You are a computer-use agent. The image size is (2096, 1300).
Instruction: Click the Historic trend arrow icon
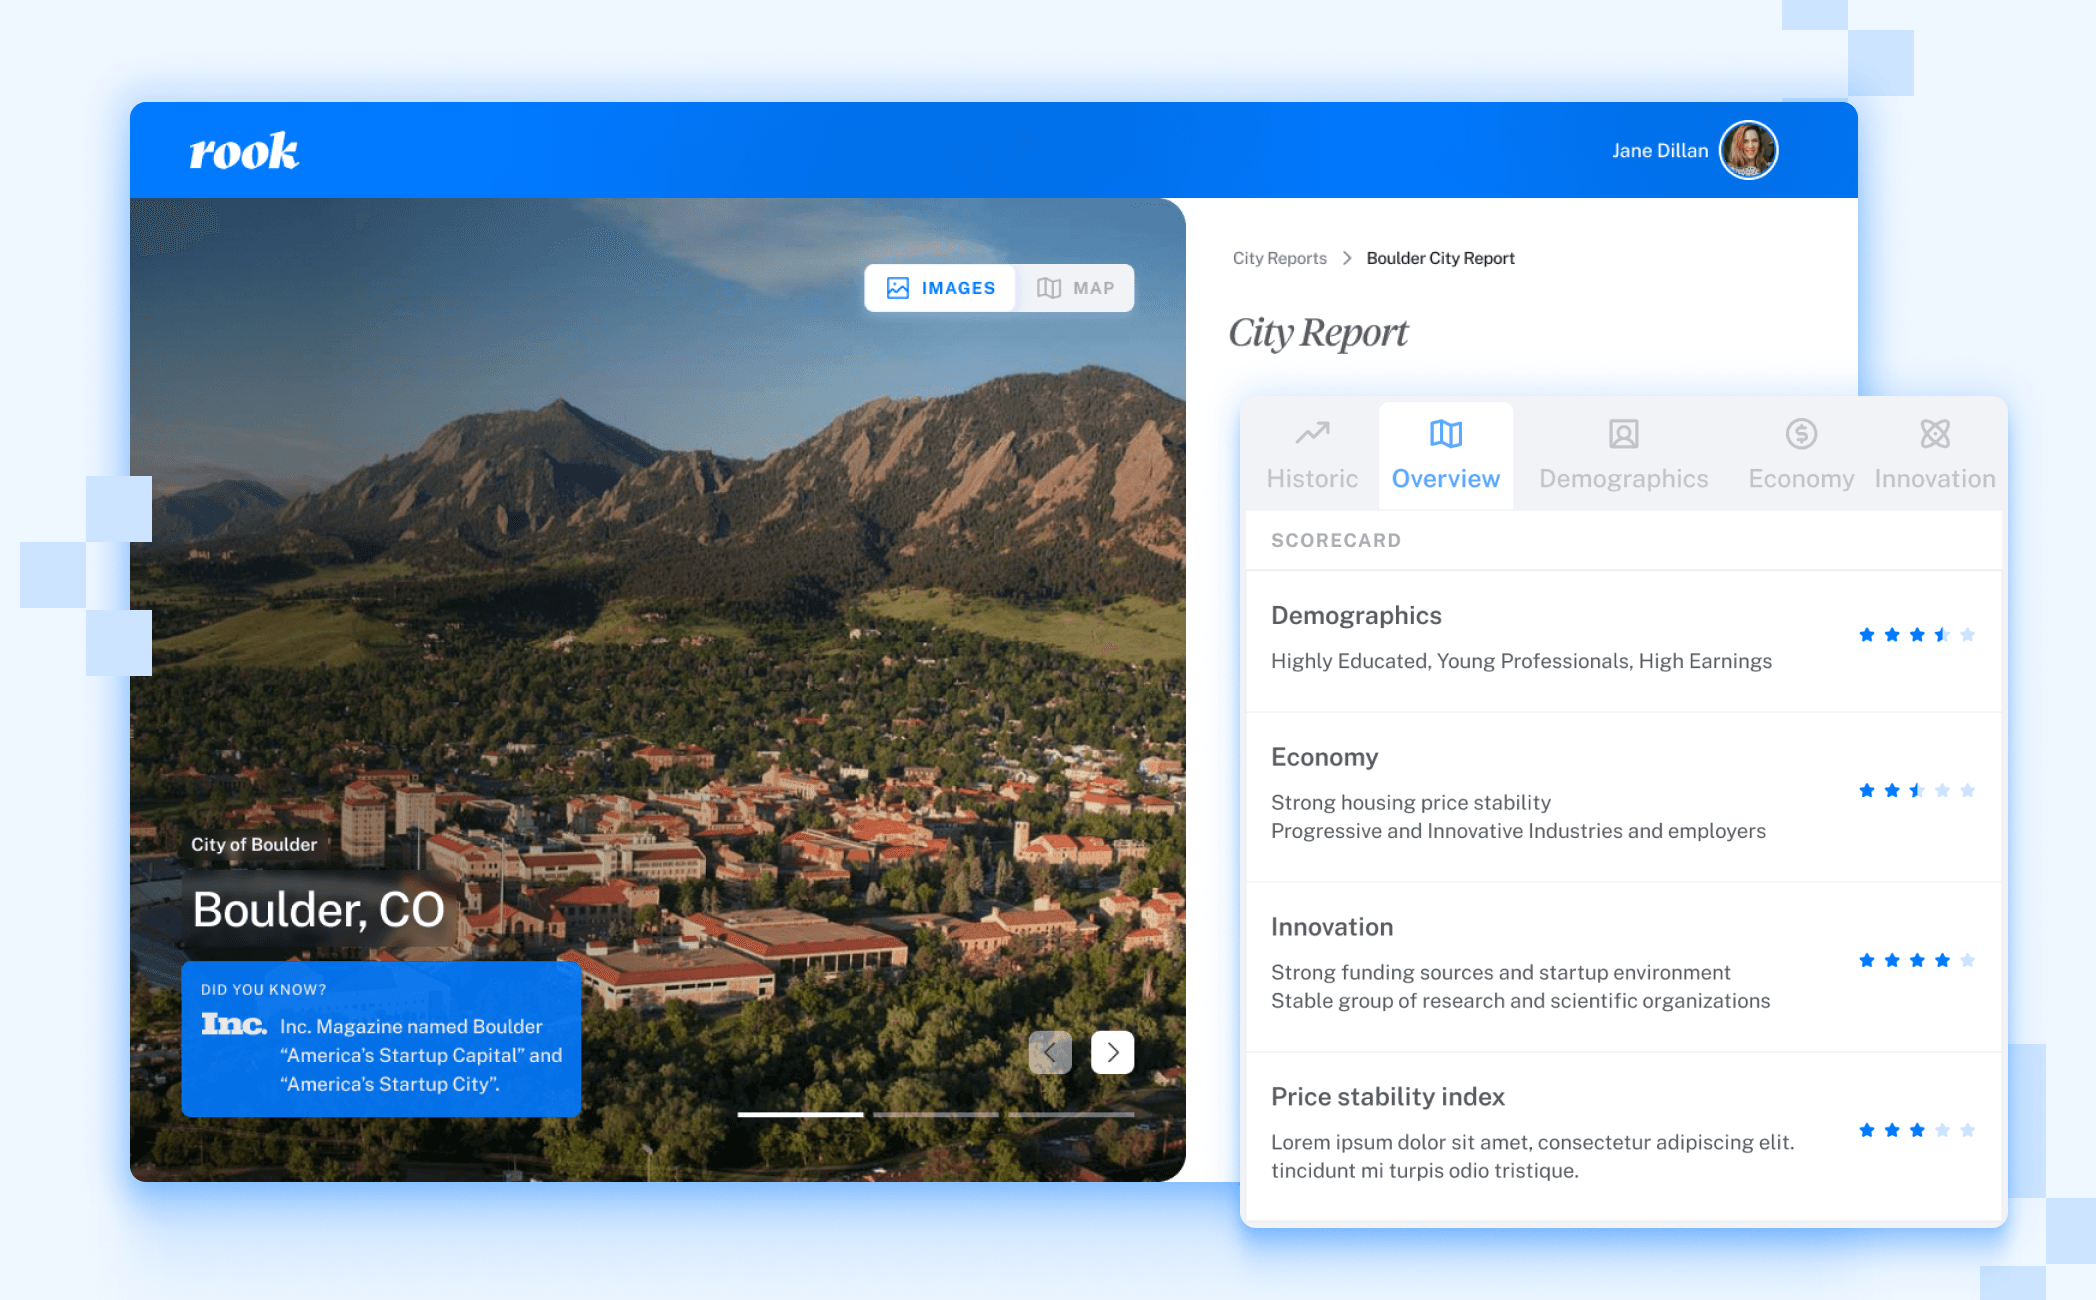(1312, 433)
